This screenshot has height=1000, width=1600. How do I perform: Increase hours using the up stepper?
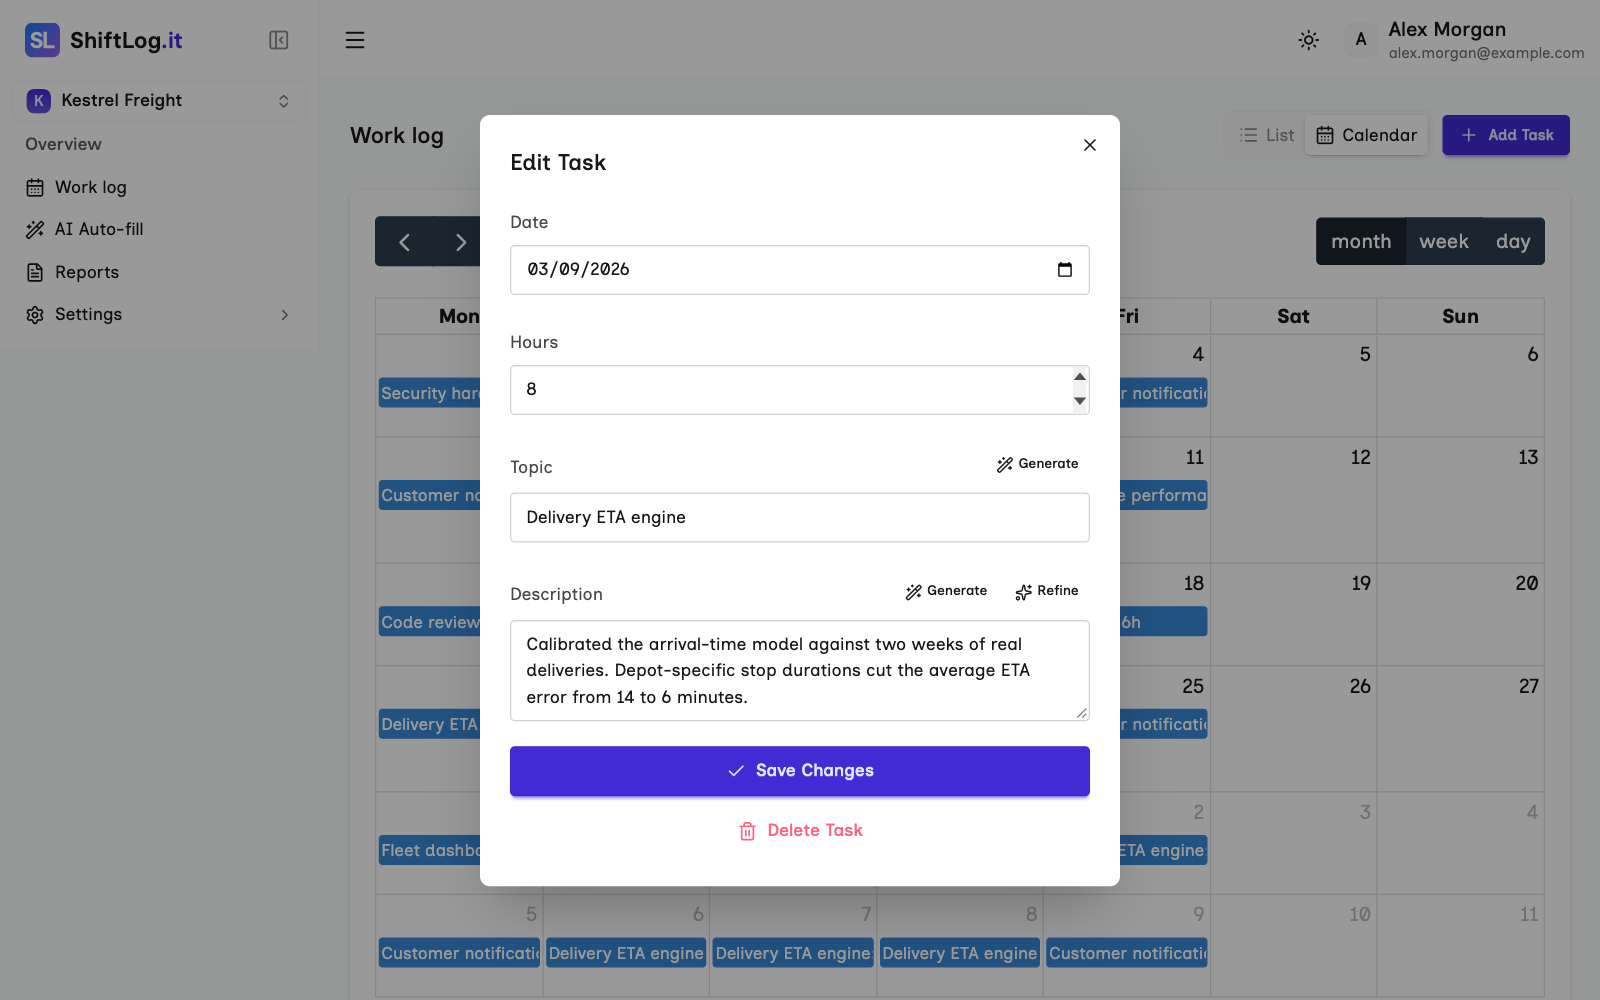[x=1080, y=377]
